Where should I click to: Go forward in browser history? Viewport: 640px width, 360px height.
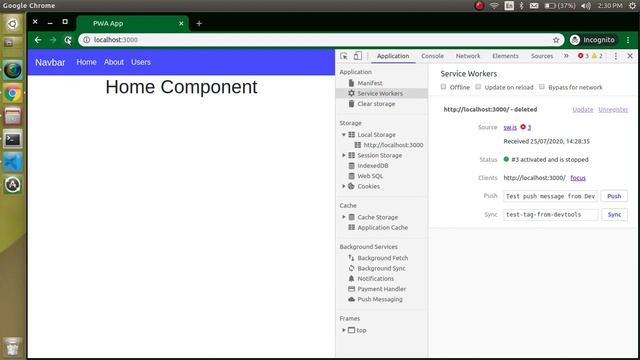coord(53,40)
